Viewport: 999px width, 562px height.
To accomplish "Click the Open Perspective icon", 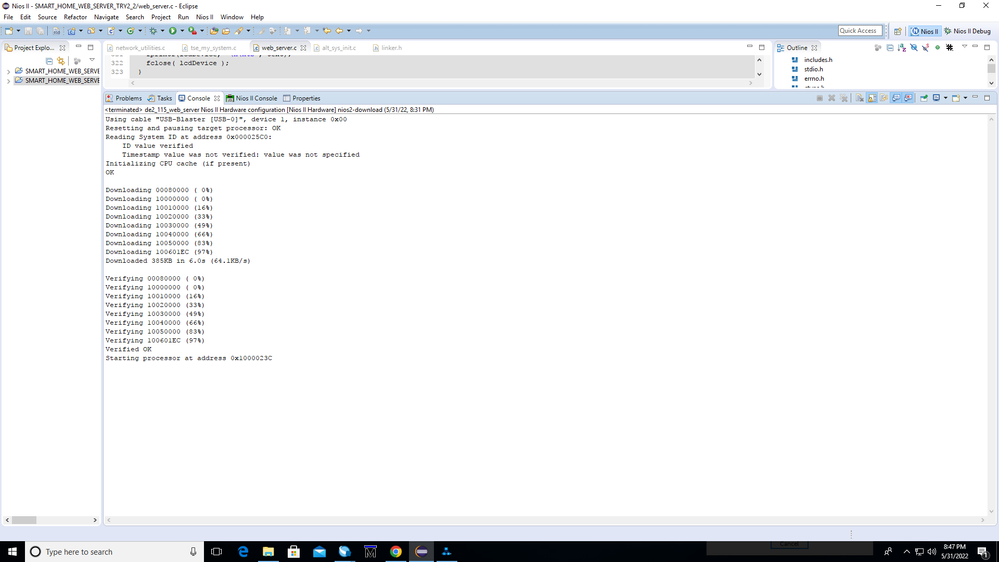I will (897, 31).
